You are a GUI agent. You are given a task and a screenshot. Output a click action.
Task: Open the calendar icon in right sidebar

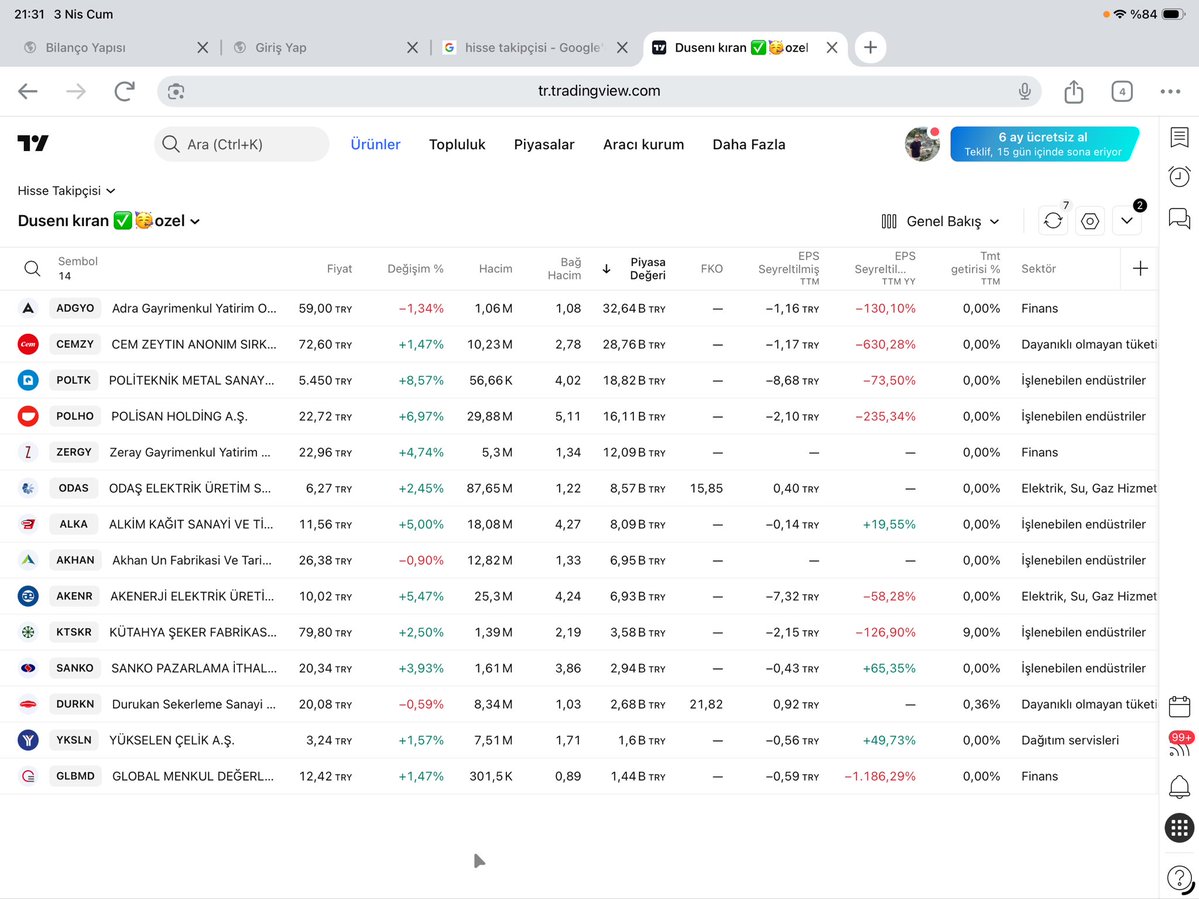click(x=1179, y=706)
